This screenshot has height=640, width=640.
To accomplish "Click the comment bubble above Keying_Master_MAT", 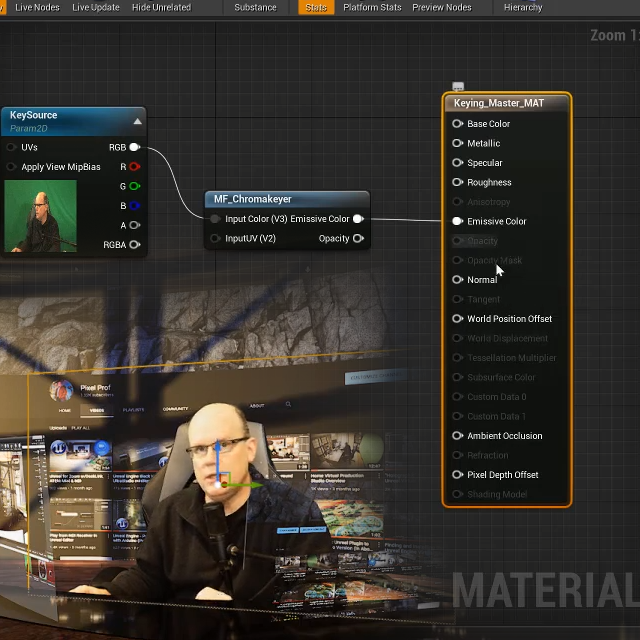I will [458, 87].
